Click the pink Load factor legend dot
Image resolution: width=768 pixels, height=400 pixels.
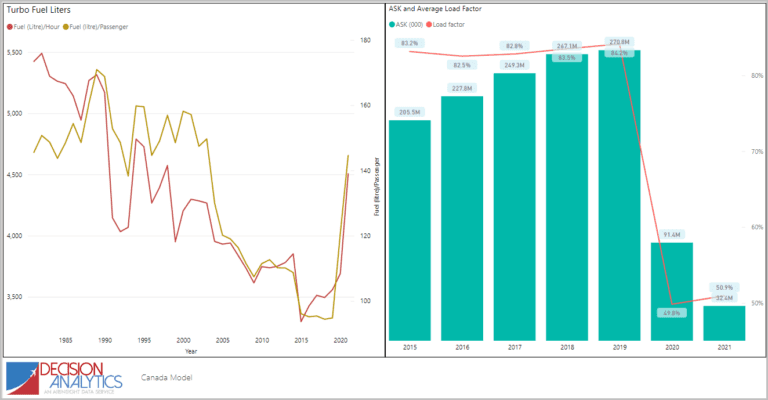coord(429,24)
